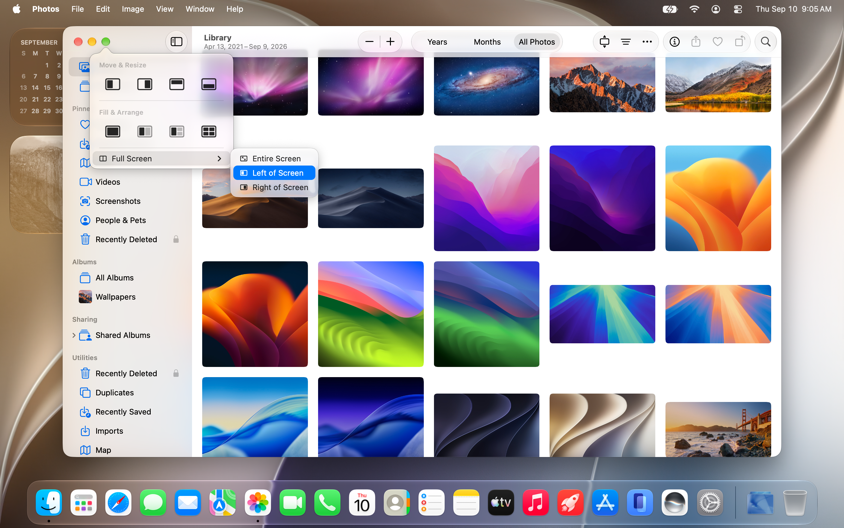
Task: Show photo info with the Info icon
Action: click(x=674, y=41)
